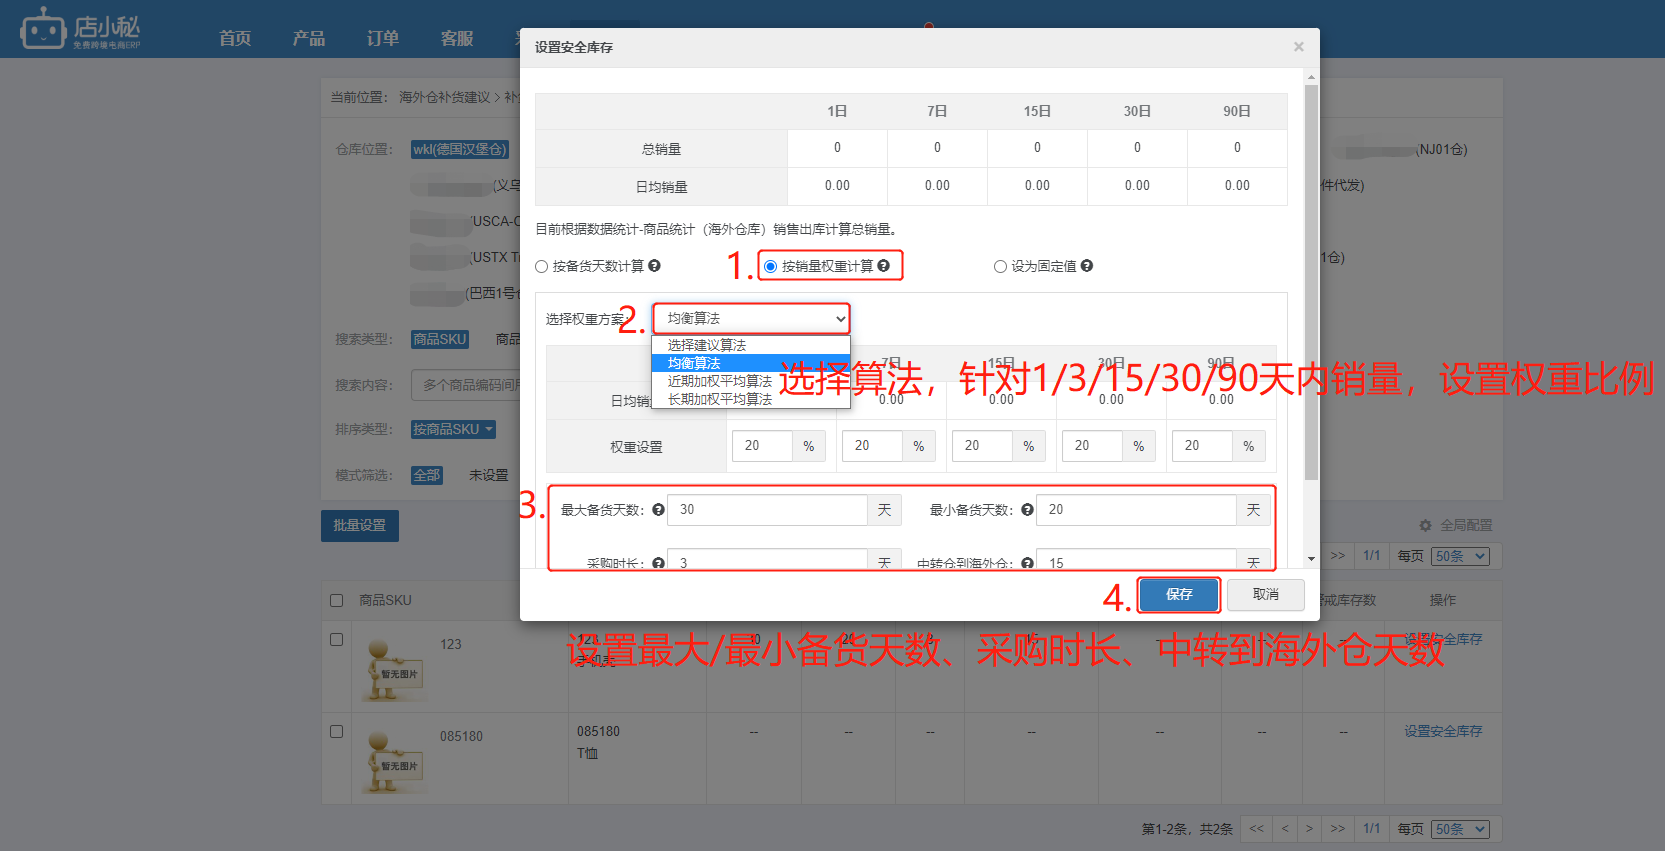
Task: Select 按备货天数计算 radio option
Action: [x=542, y=267]
